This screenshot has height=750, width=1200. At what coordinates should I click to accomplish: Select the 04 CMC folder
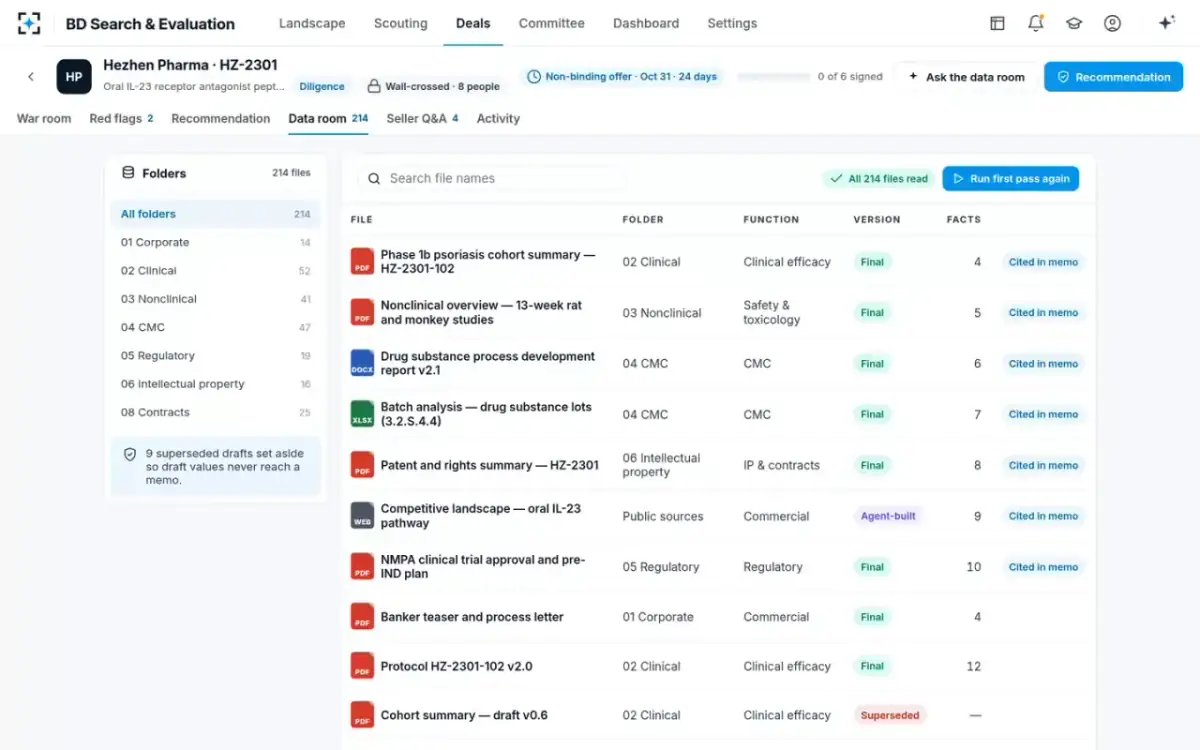(216, 327)
